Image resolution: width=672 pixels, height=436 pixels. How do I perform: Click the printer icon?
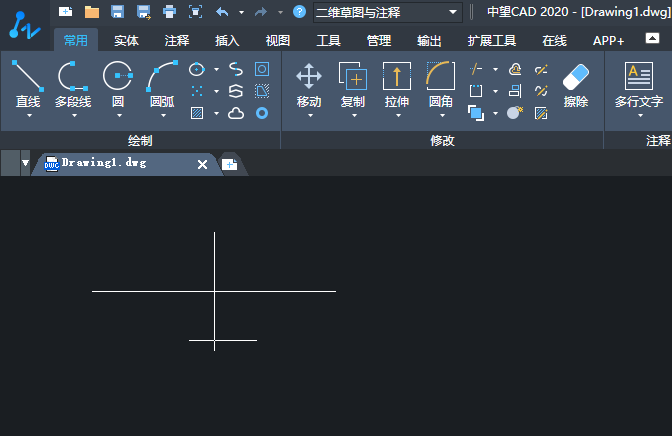click(x=169, y=12)
